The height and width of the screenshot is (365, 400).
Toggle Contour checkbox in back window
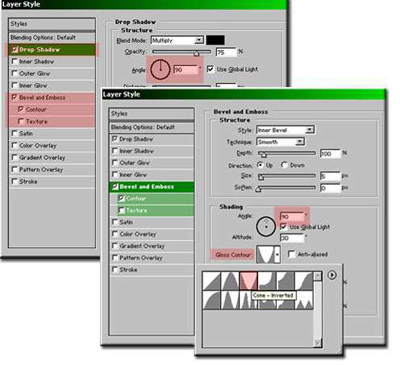(x=21, y=109)
